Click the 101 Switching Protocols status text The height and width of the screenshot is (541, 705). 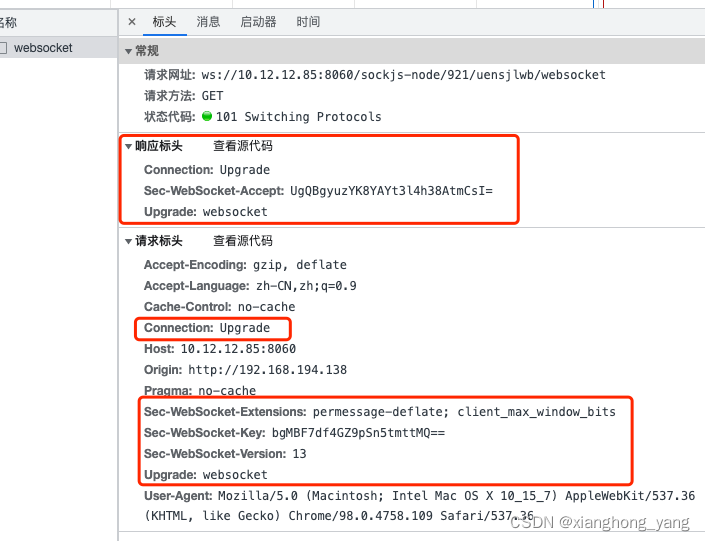tap(298, 117)
